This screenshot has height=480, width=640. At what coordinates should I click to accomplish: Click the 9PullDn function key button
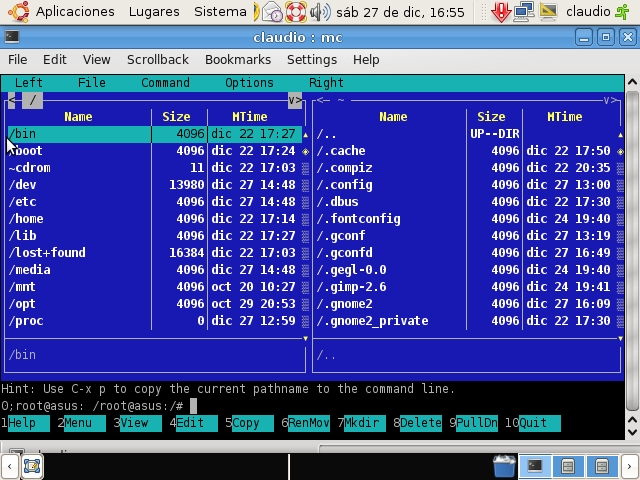[x=473, y=423]
